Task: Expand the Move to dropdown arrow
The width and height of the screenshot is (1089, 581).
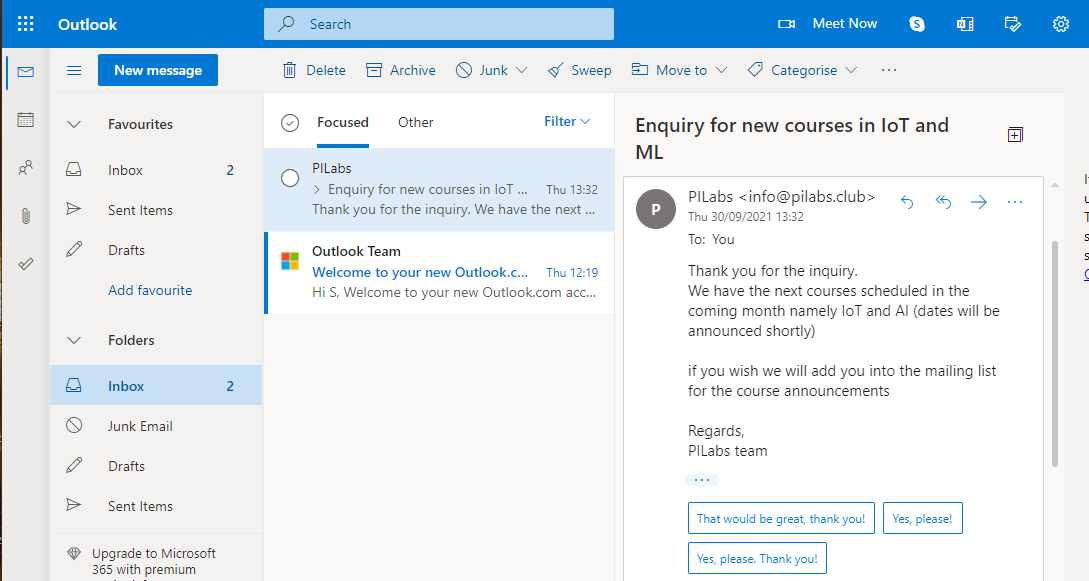Action: click(x=721, y=70)
